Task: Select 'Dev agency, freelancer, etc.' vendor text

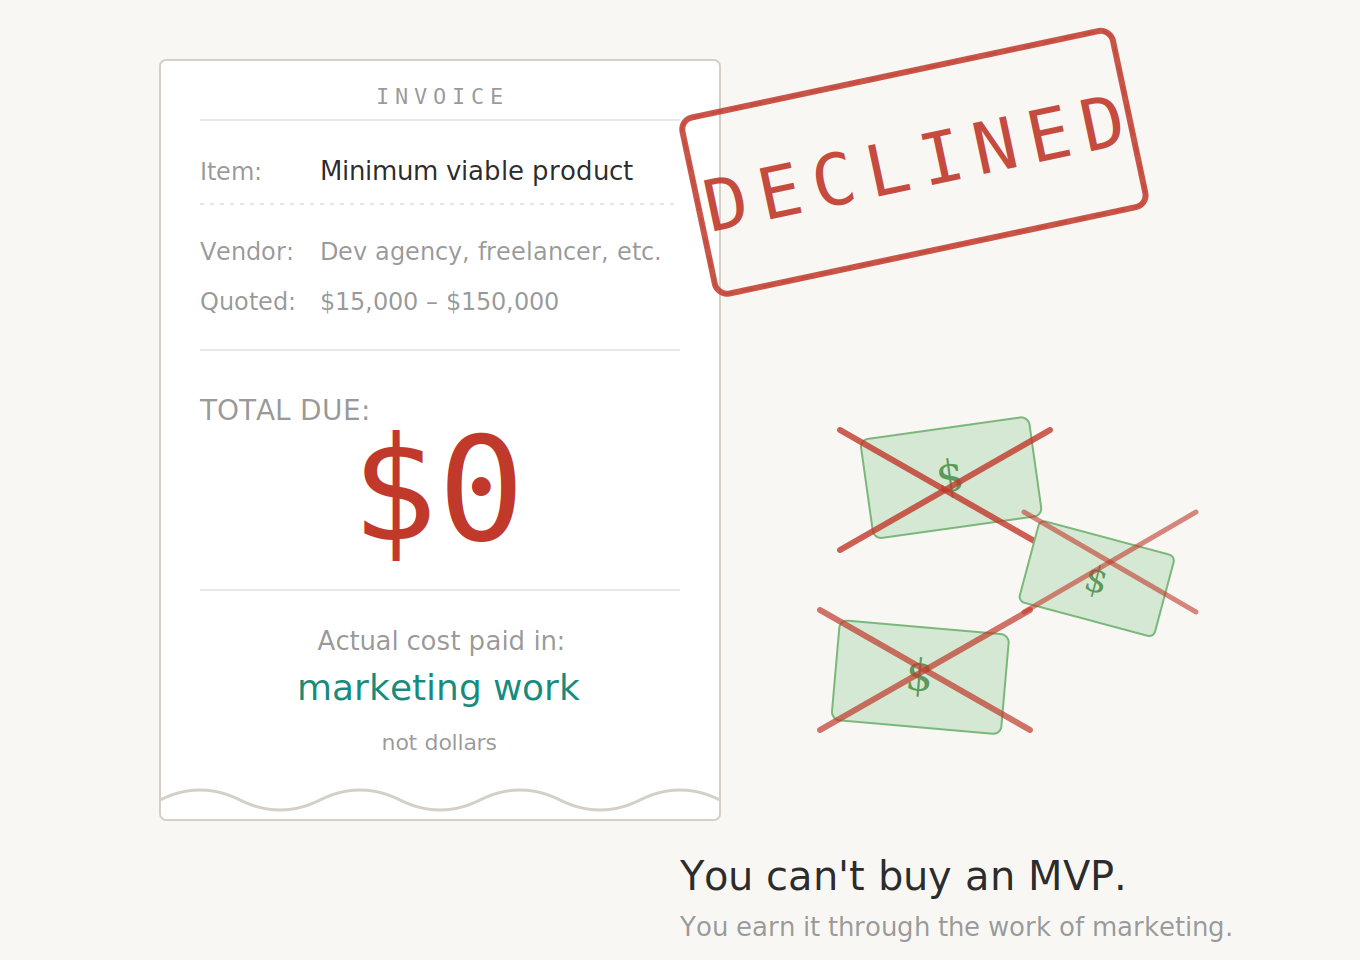Action: [x=490, y=251]
